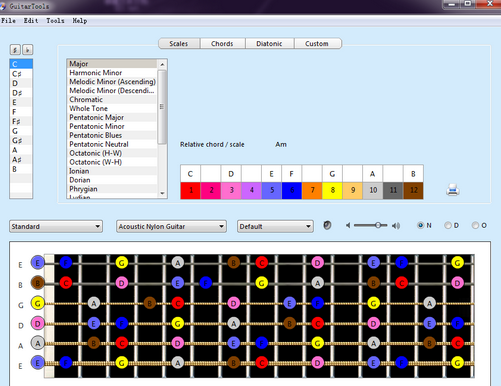The width and height of the screenshot is (501, 386).
Task: Click the scale list scrollbar thumb
Action: point(162,107)
